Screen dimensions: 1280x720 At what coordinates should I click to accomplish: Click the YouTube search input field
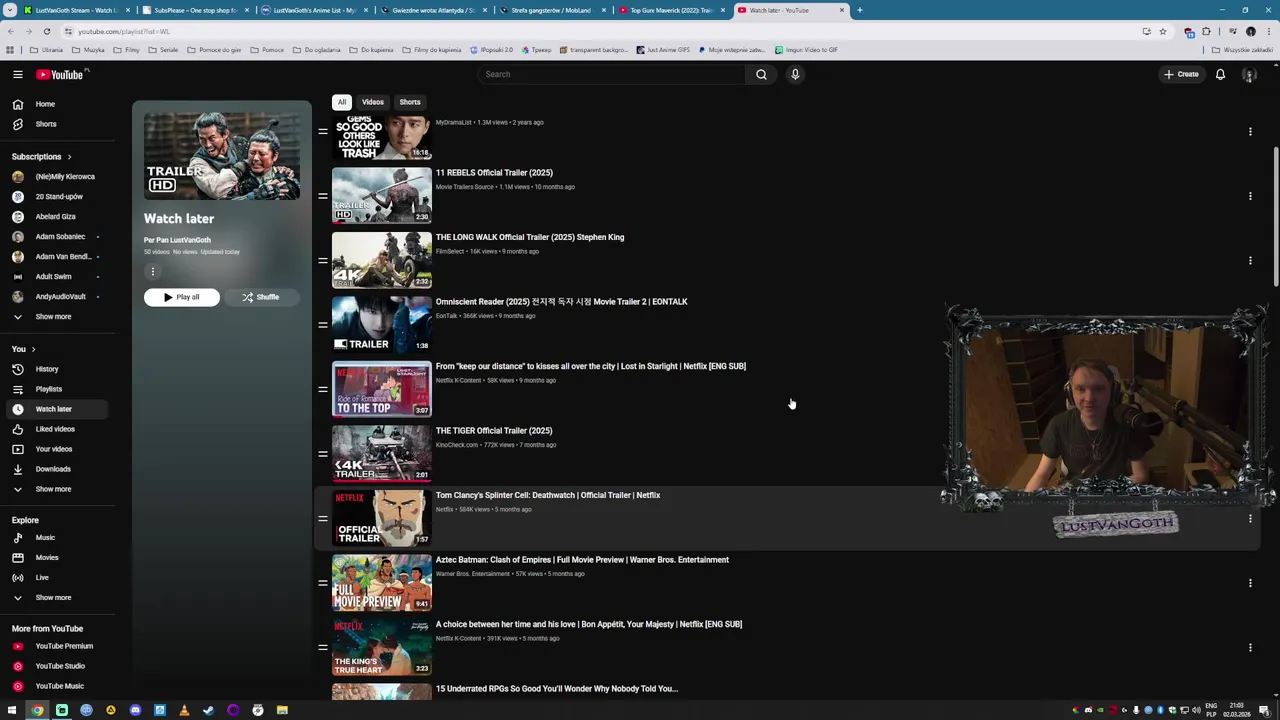610,74
